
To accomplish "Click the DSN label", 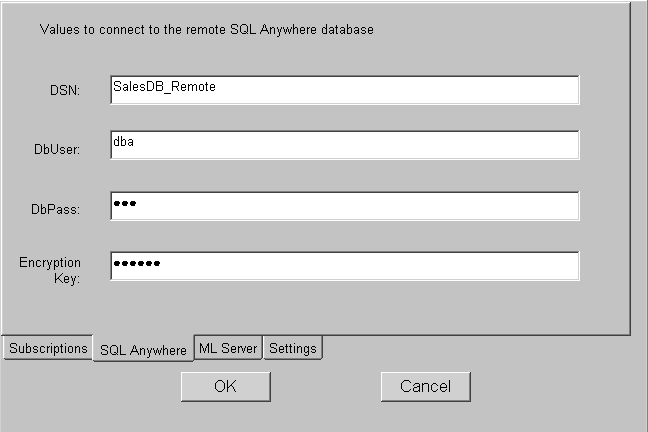I will pyautogui.click(x=65, y=91).
